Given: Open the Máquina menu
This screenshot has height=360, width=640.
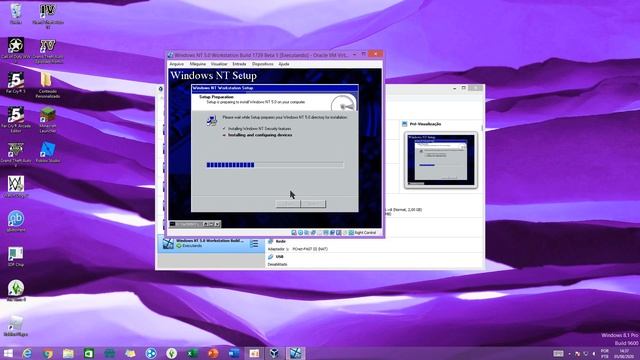Looking at the screenshot, I should [198, 64].
